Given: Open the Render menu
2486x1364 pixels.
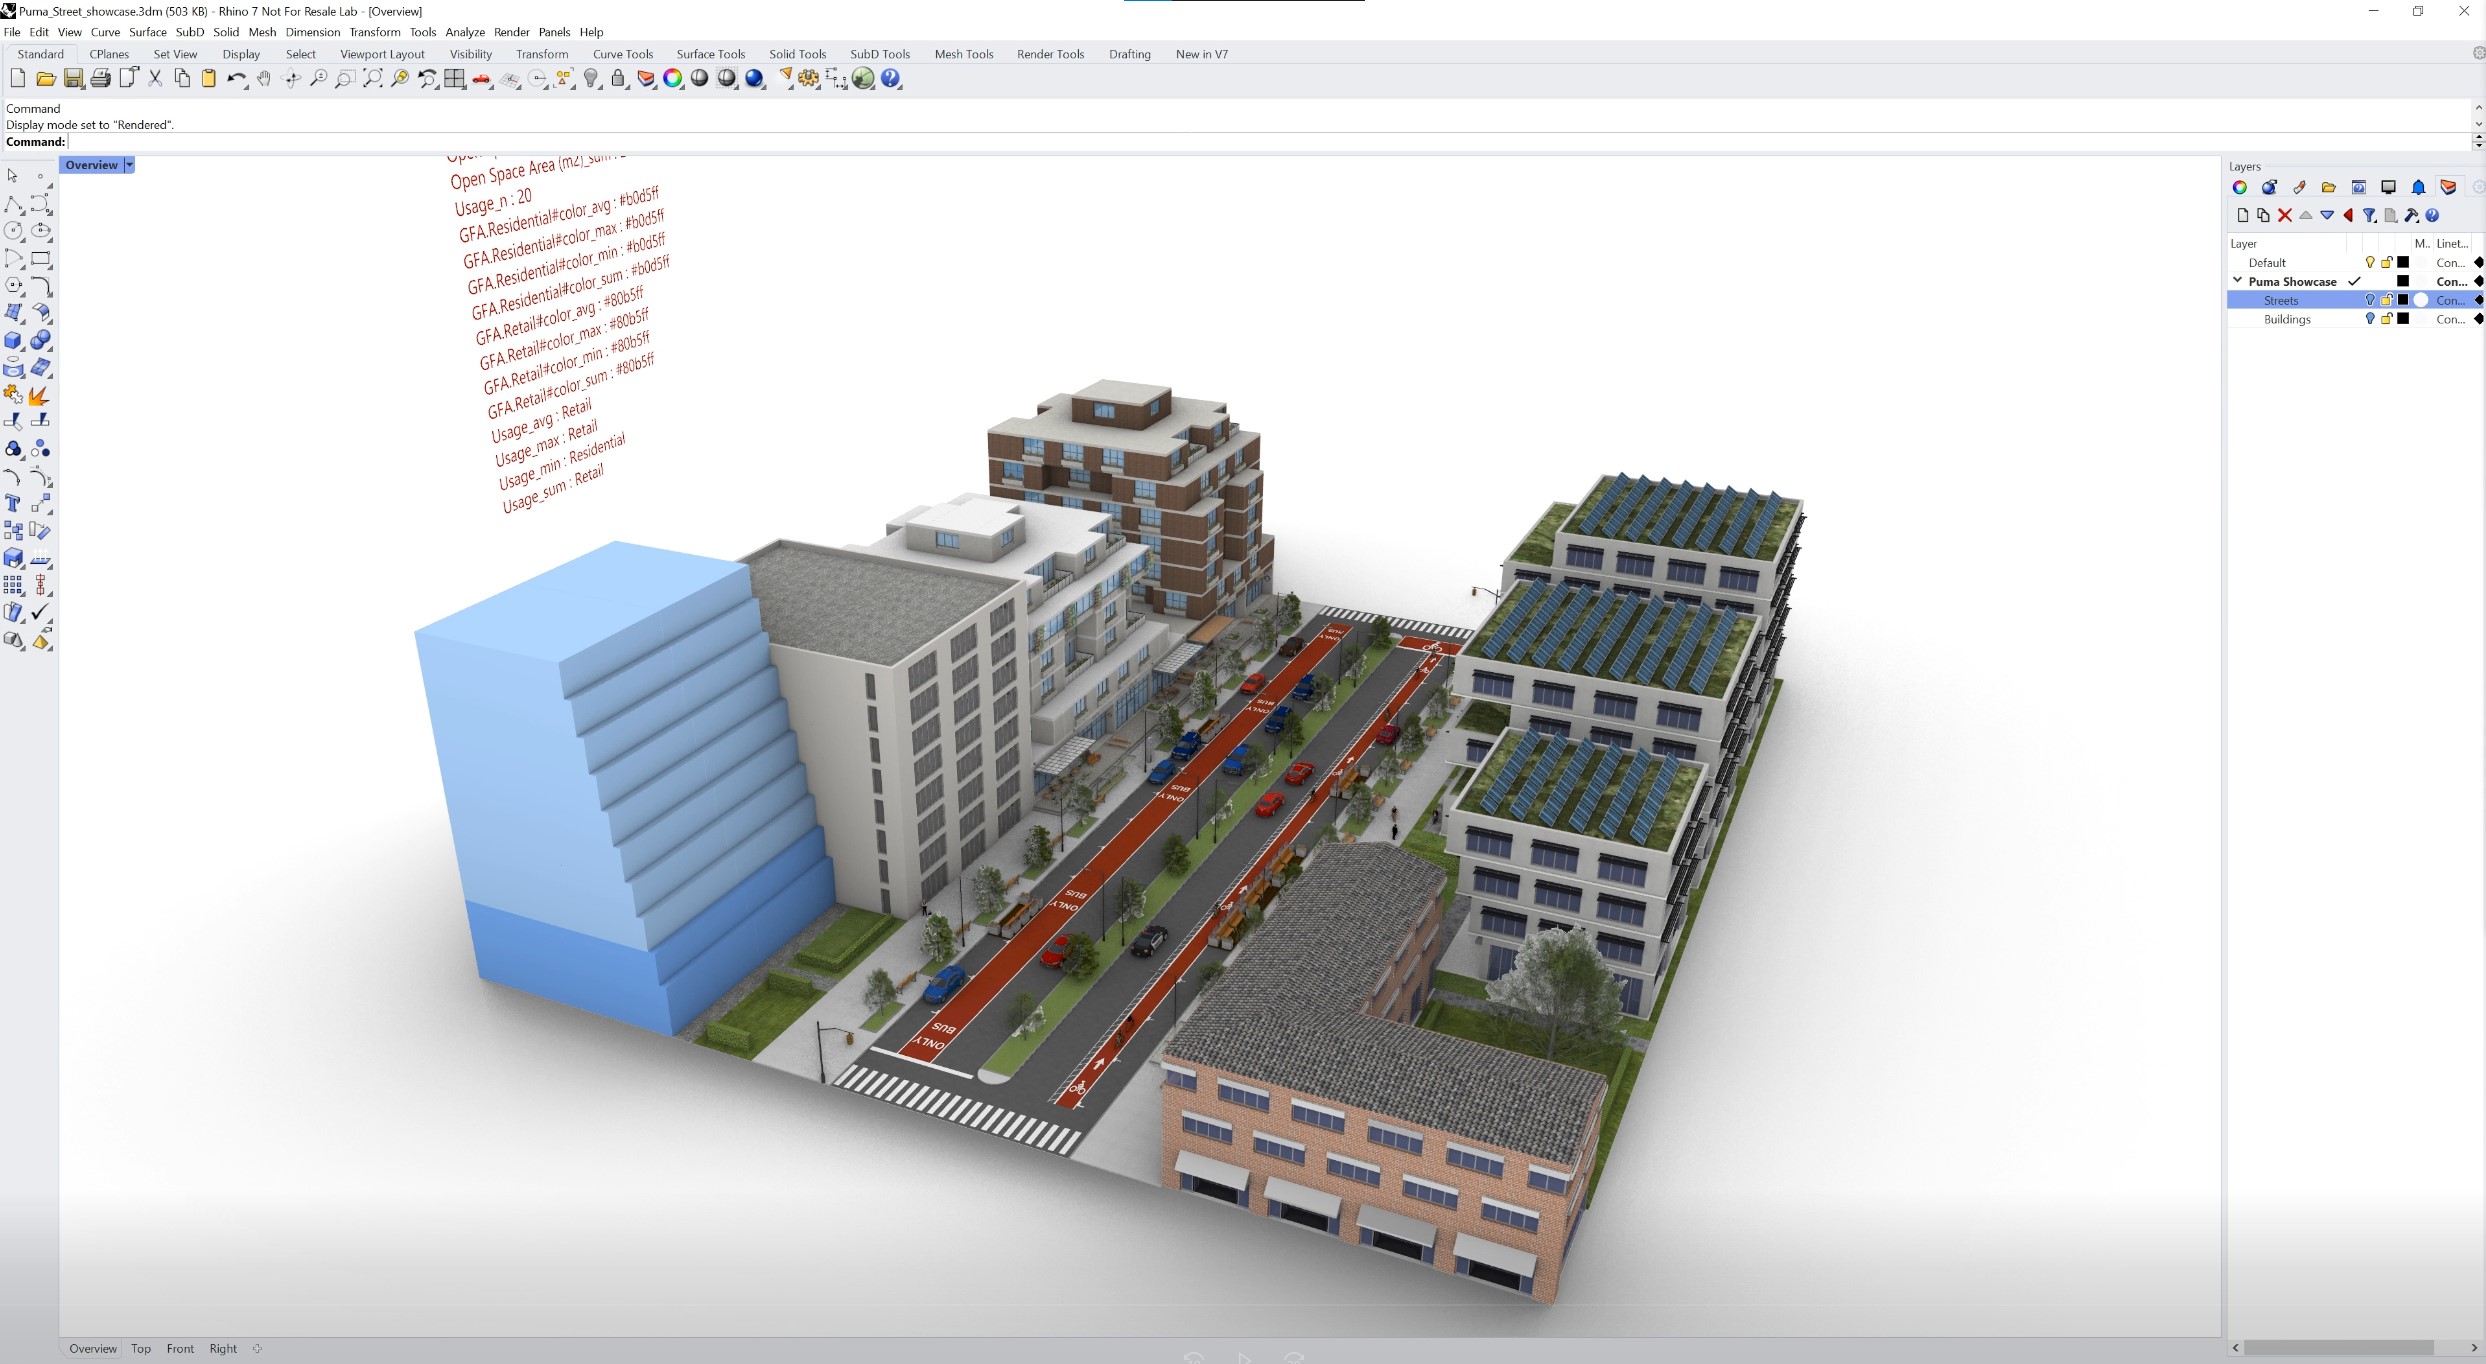Looking at the screenshot, I should pyautogui.click(x=511, y=32).
